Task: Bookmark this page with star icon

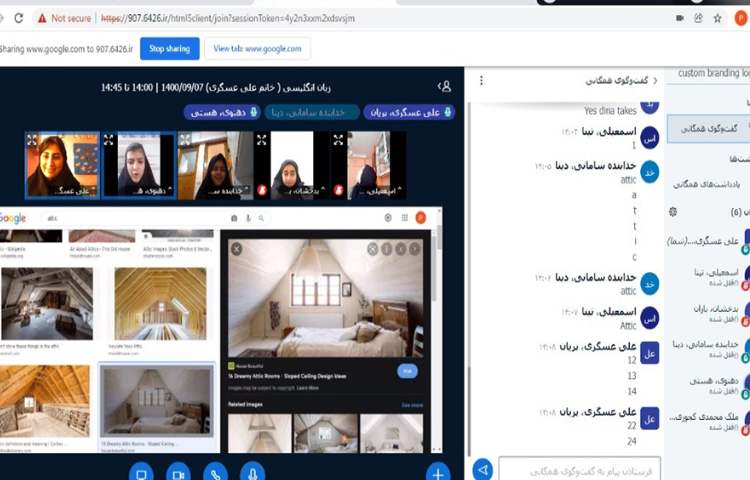Action: click(x=717, y=19)
